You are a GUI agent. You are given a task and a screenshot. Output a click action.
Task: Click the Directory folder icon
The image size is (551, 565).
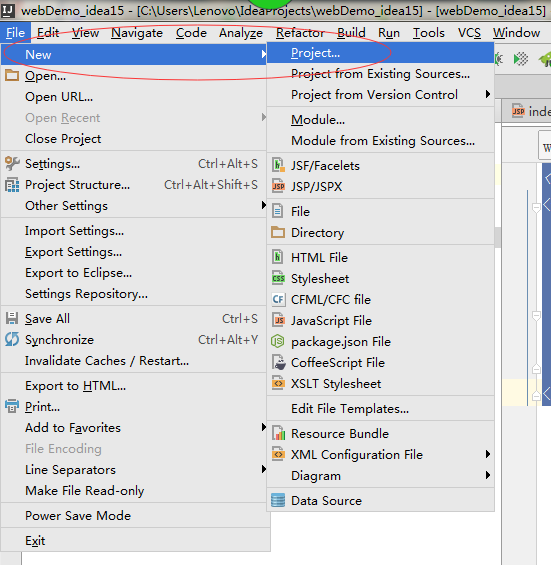[x=278, y=232]
